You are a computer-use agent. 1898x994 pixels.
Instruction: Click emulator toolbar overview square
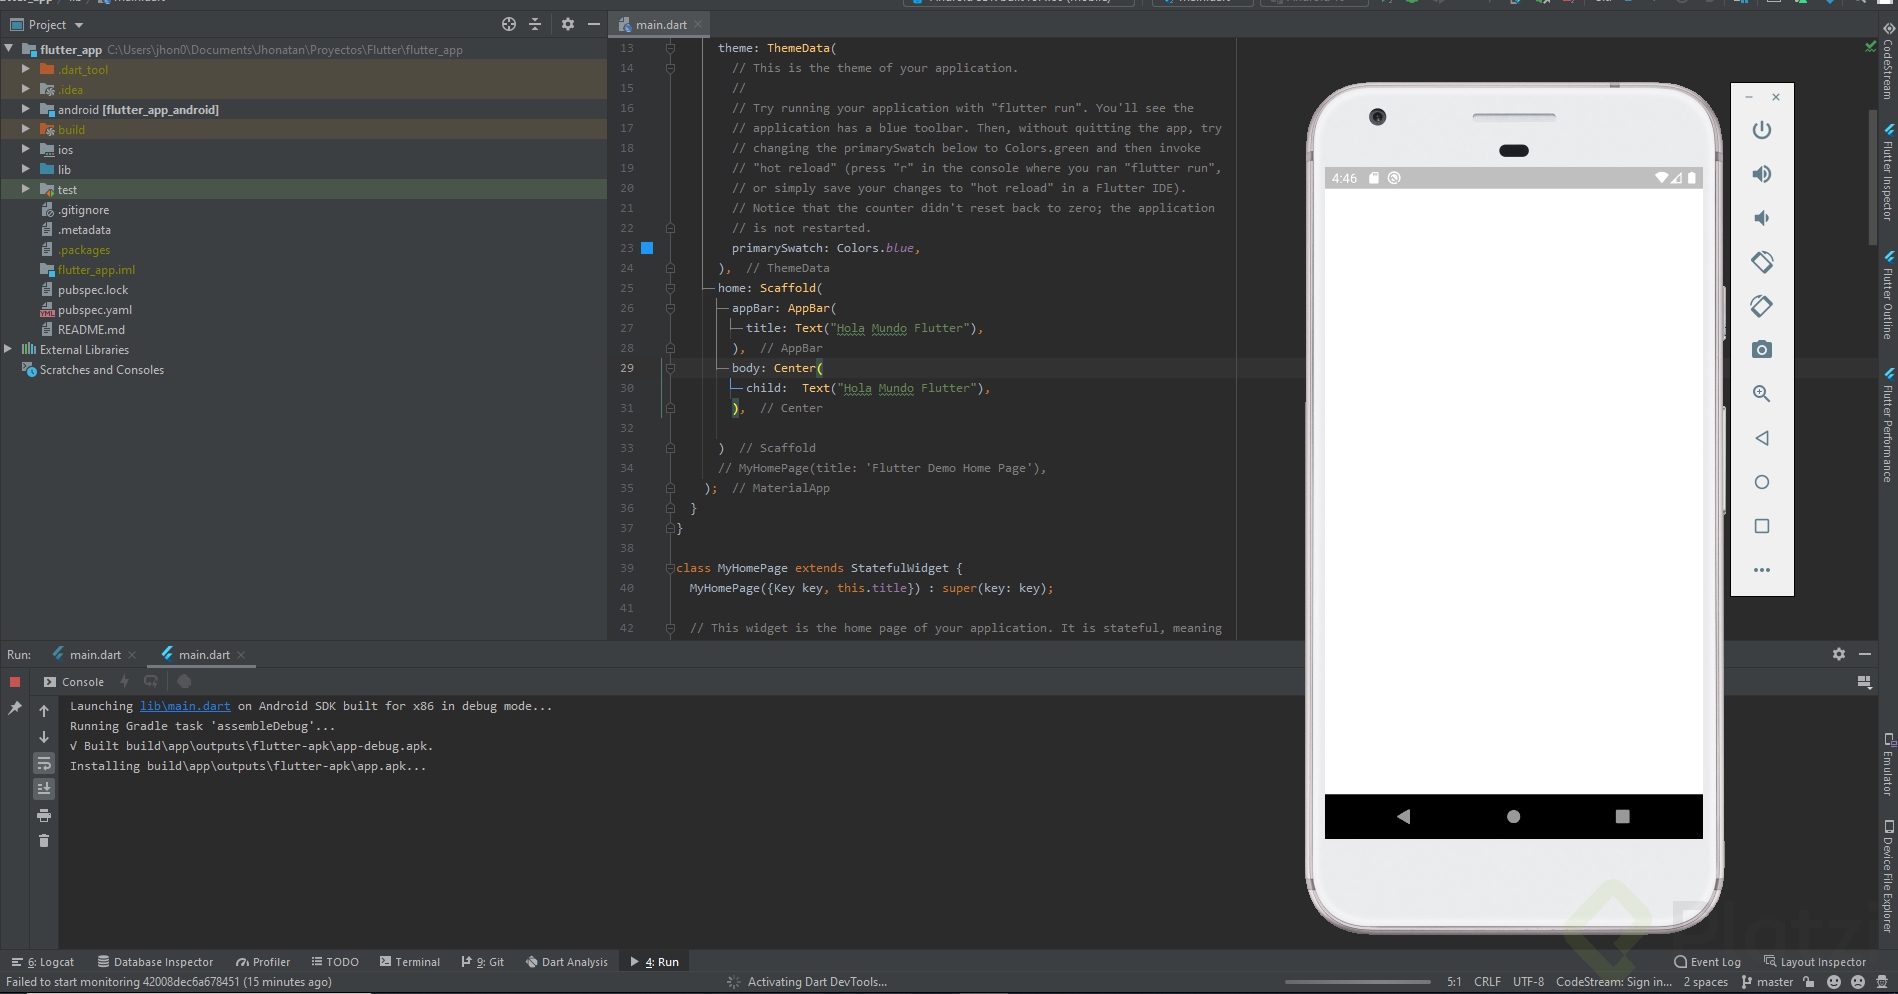1762,526
